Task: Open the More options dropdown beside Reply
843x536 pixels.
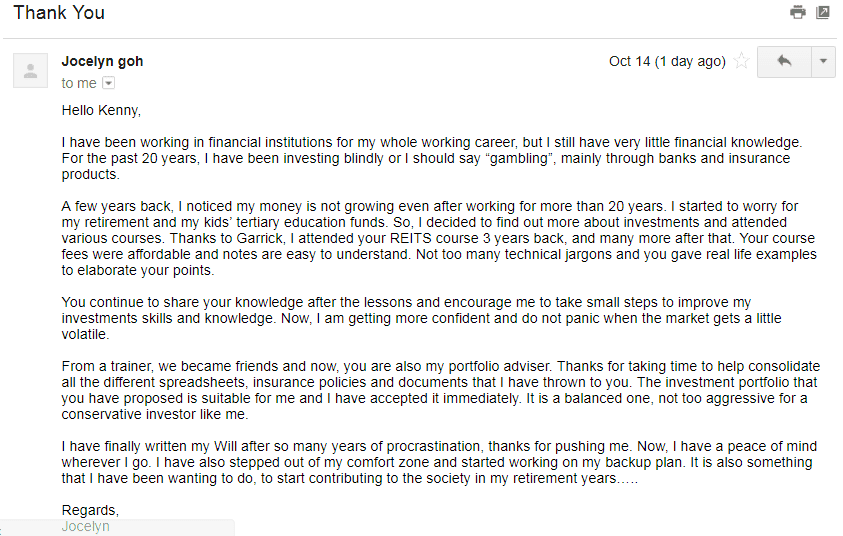Action: [x=823, y=61]
